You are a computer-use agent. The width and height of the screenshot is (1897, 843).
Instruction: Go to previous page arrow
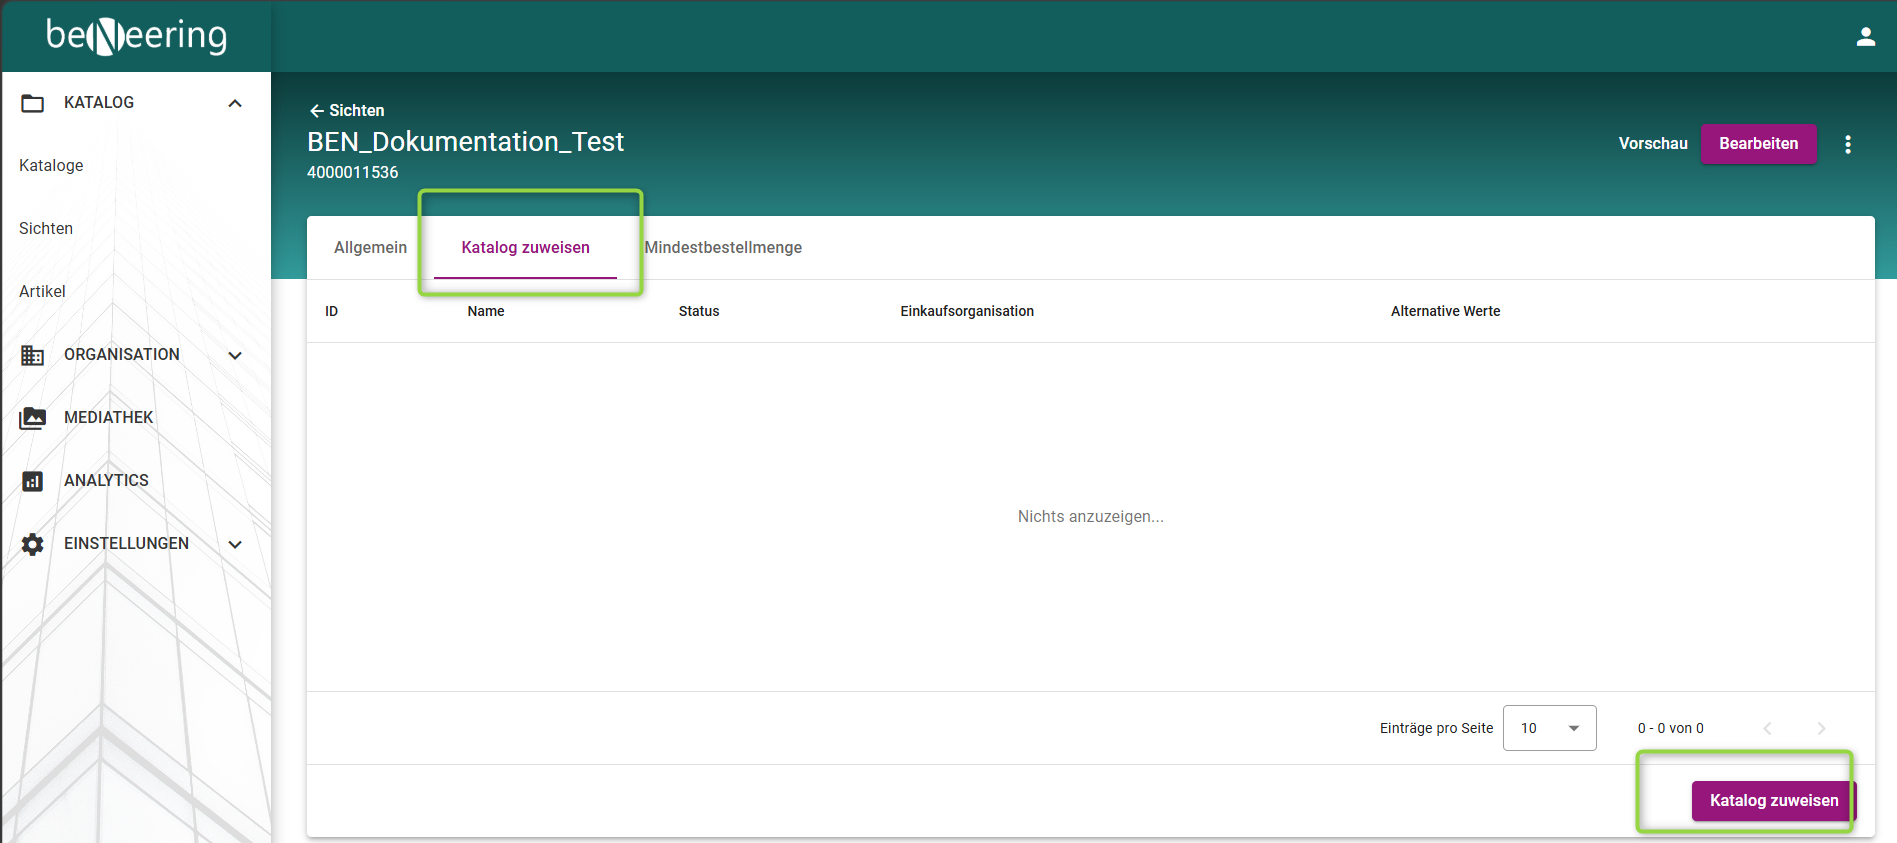point(1767,728)
